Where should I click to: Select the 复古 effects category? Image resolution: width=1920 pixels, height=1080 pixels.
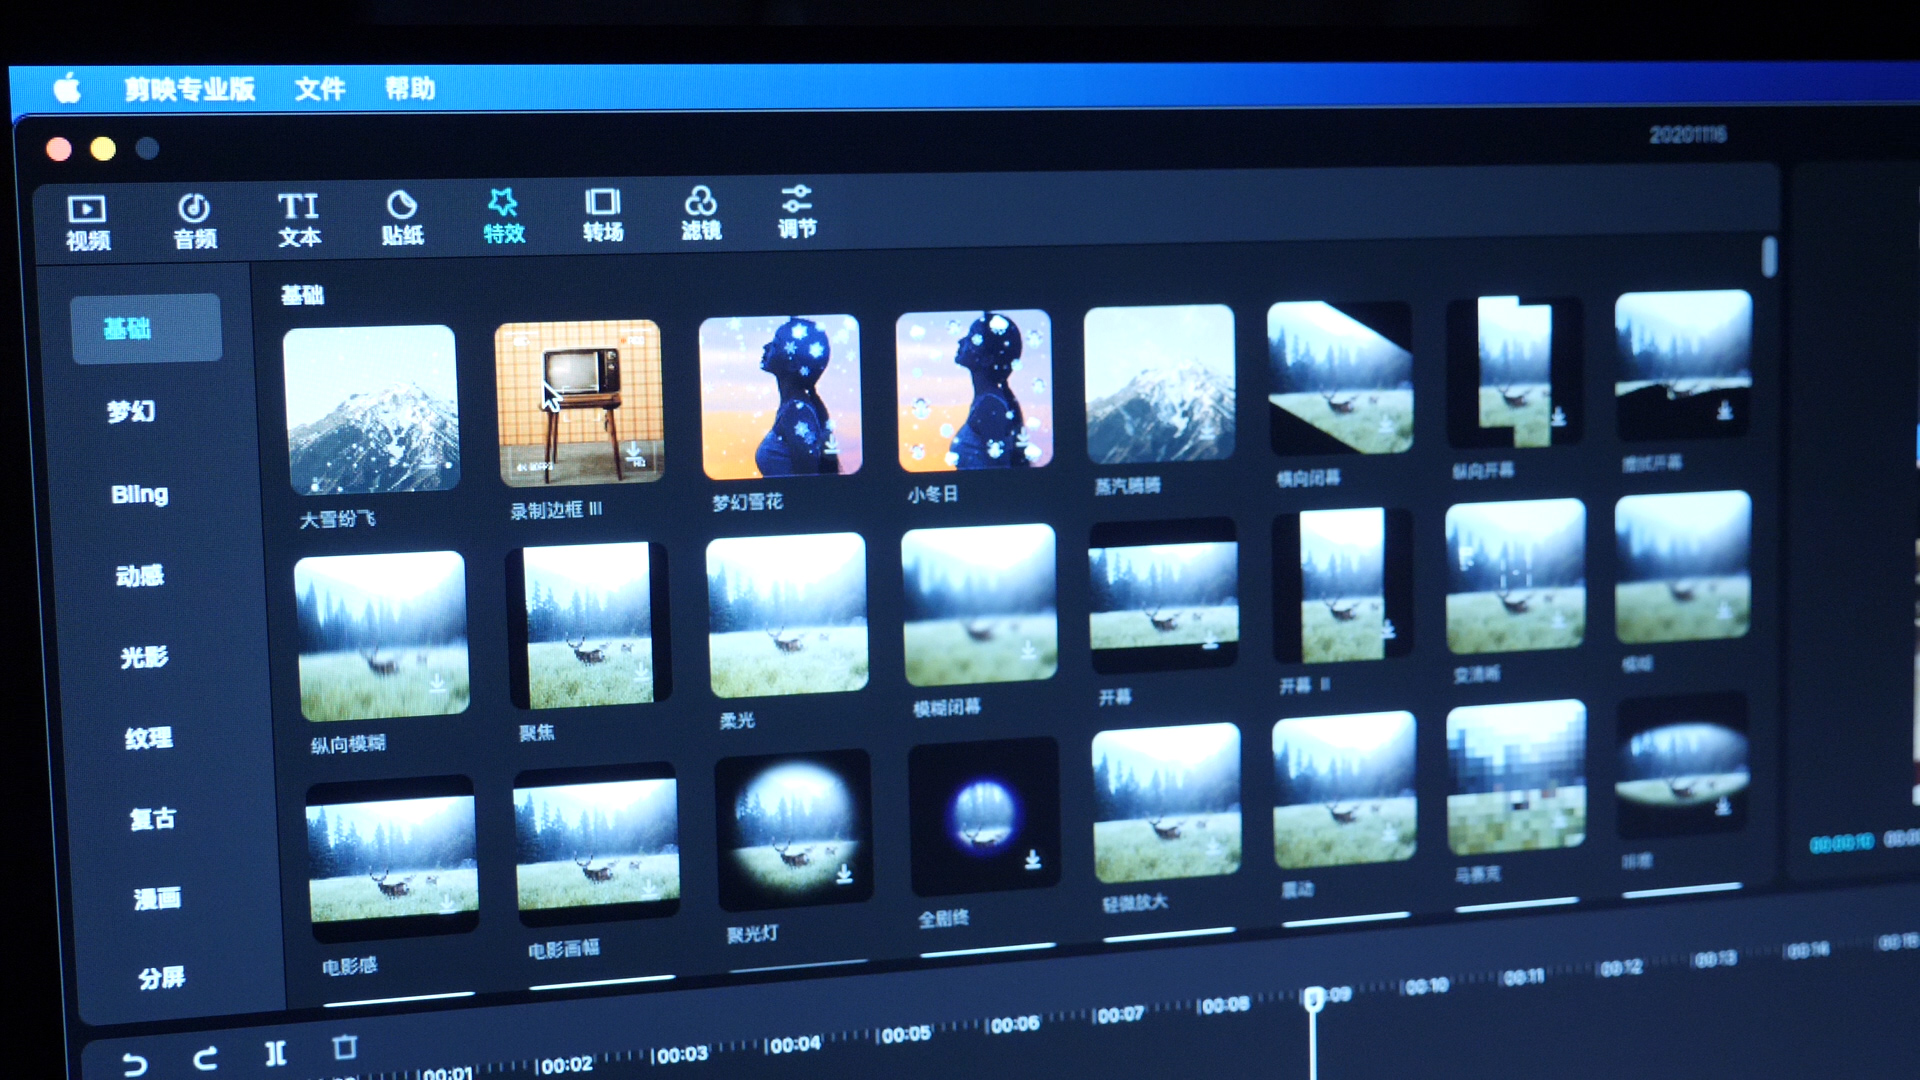pos(152,819)
